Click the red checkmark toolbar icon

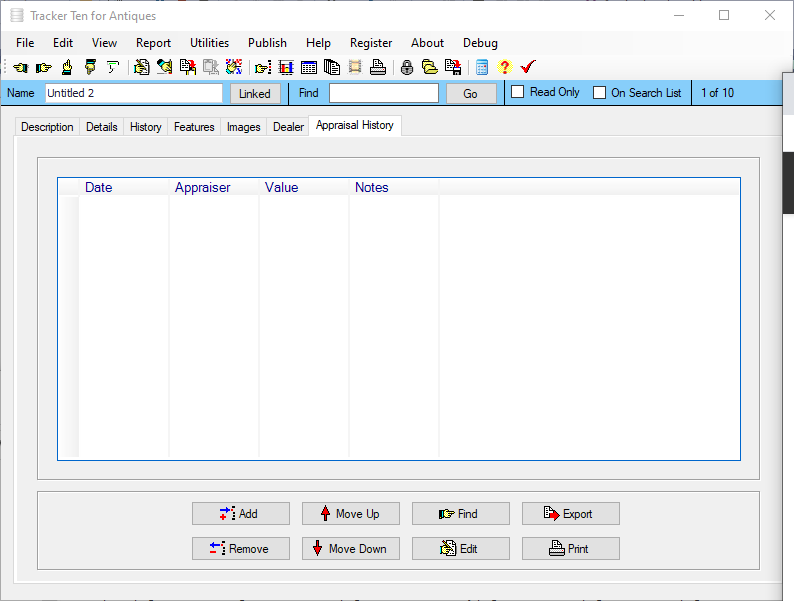click(528, 67)
